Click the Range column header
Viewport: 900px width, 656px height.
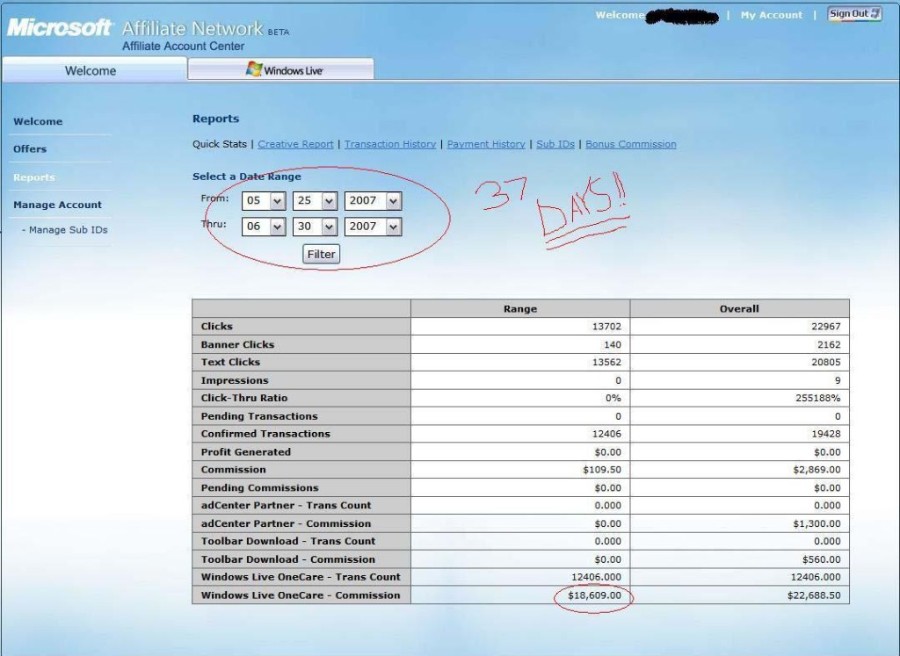point(520,309)
